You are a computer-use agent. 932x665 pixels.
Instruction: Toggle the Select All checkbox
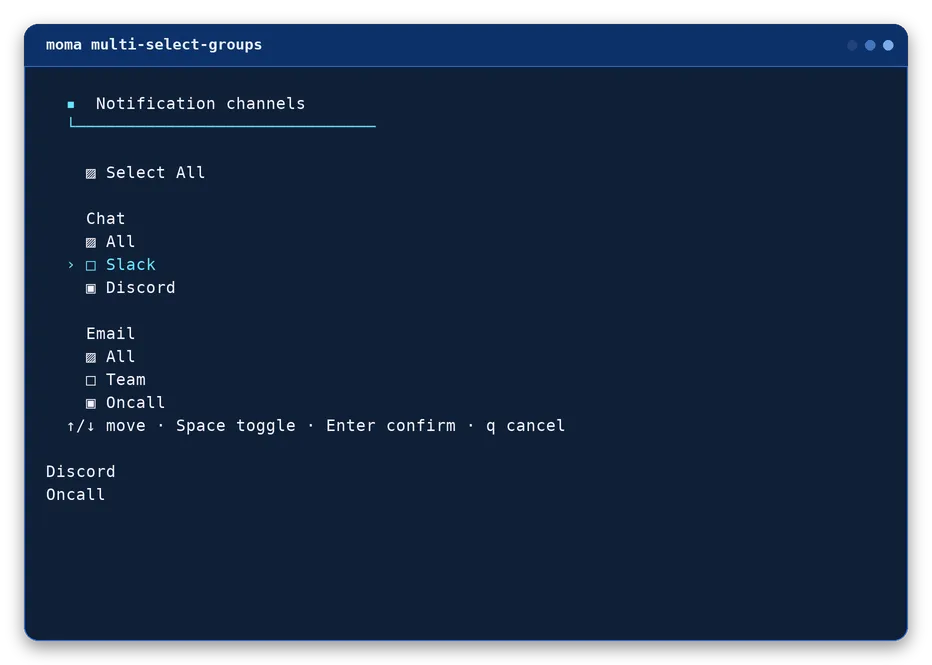91,174
